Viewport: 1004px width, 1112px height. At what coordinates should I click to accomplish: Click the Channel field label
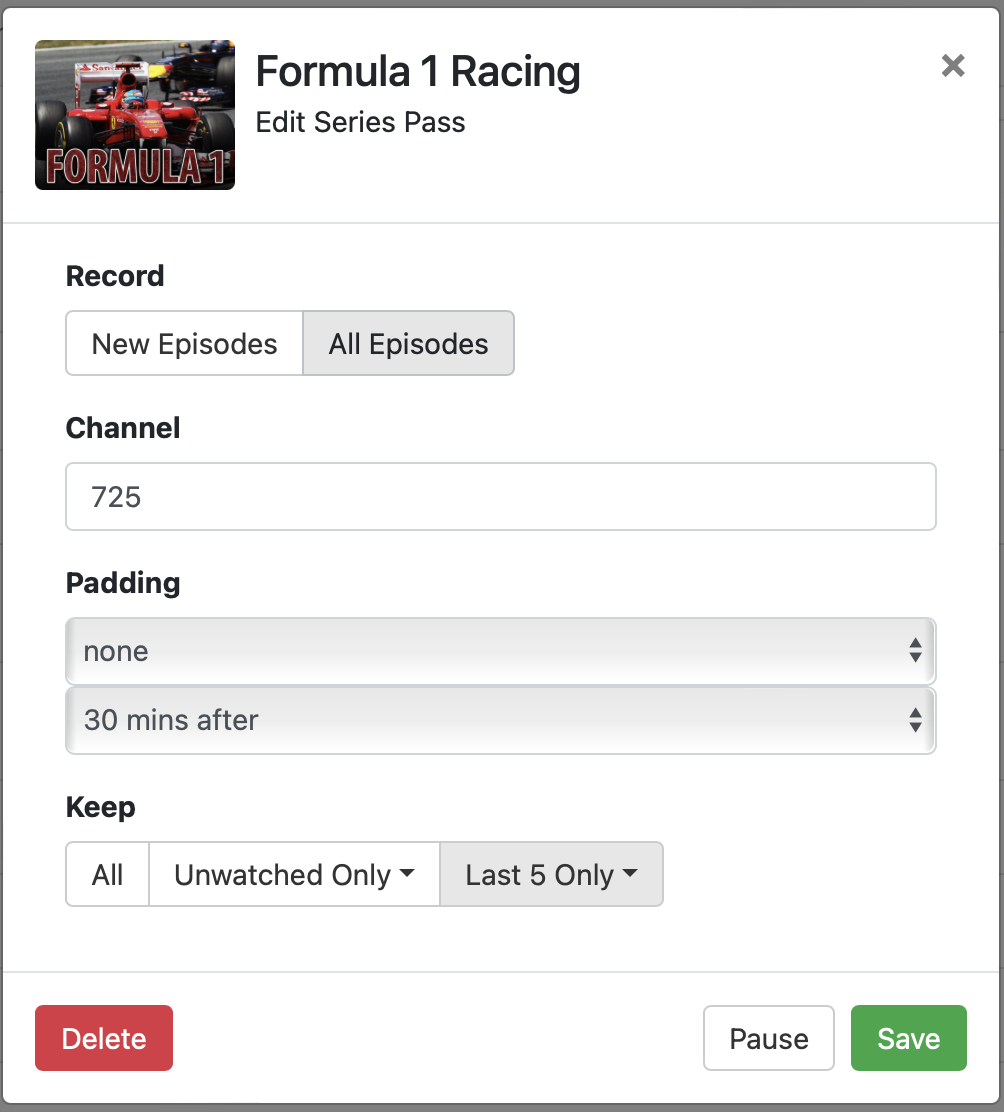pyautogui.click(x=123, y=428)
